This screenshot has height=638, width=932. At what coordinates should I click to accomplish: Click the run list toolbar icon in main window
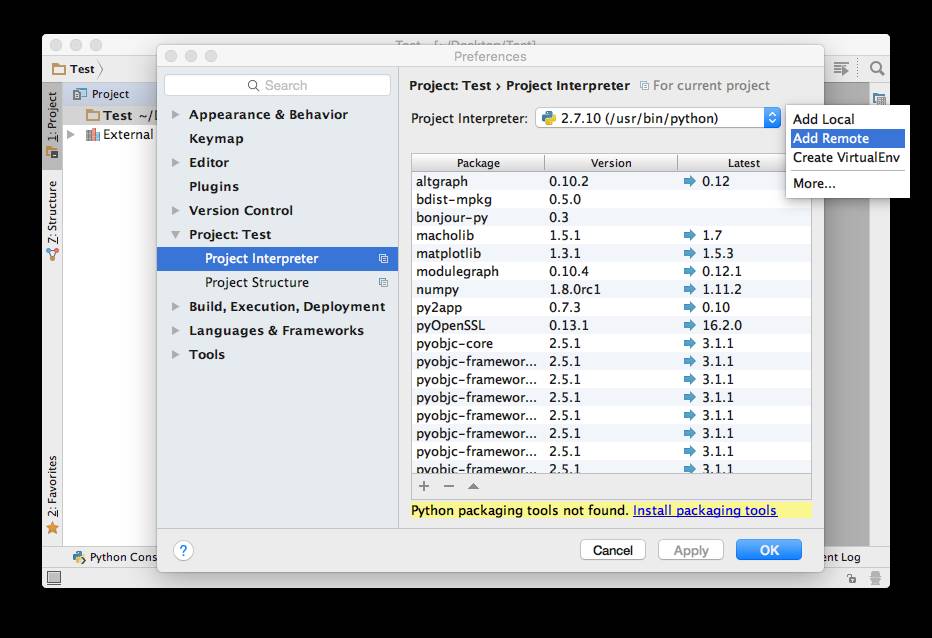[841, 68]
